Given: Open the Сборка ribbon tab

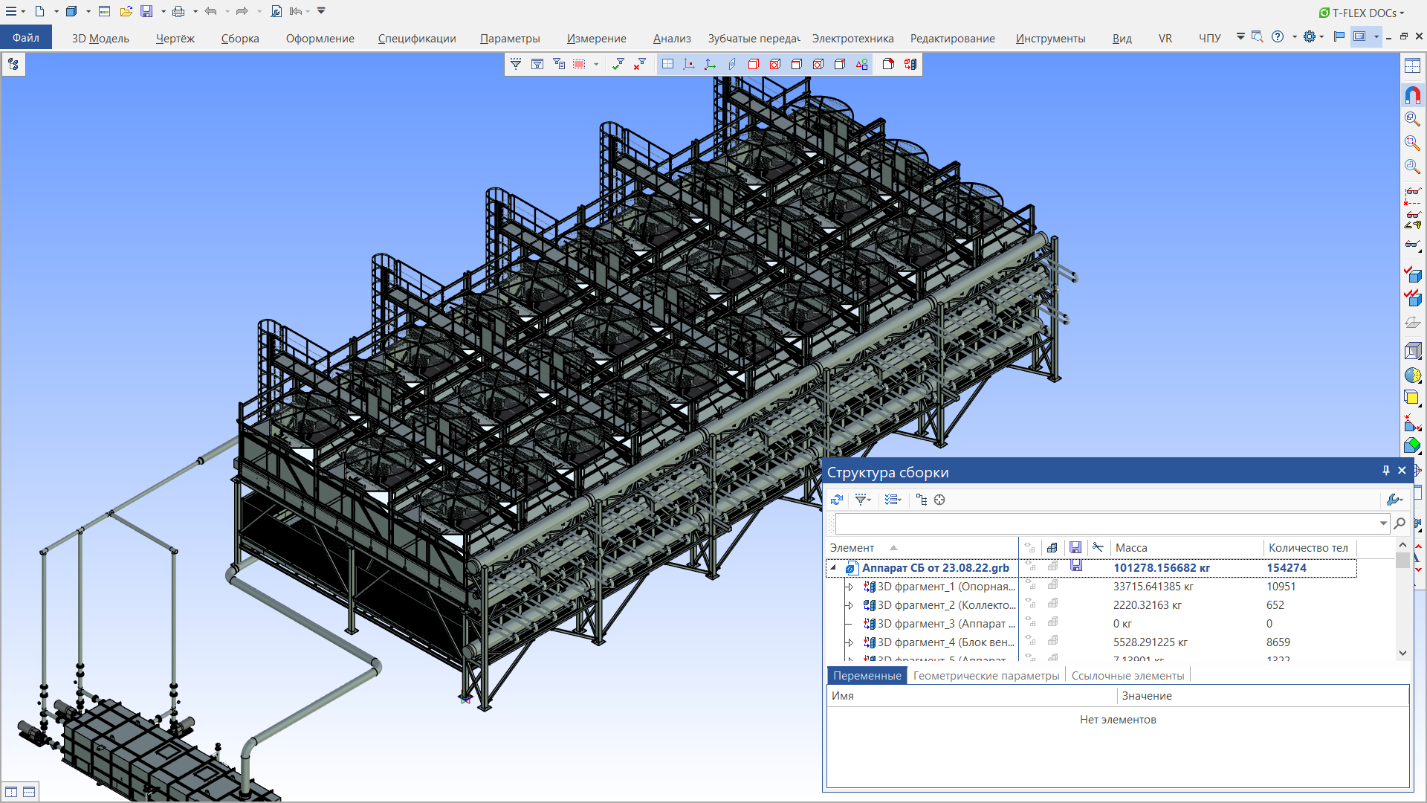Looking at the screenshot, I should click(x=240, y=38).
